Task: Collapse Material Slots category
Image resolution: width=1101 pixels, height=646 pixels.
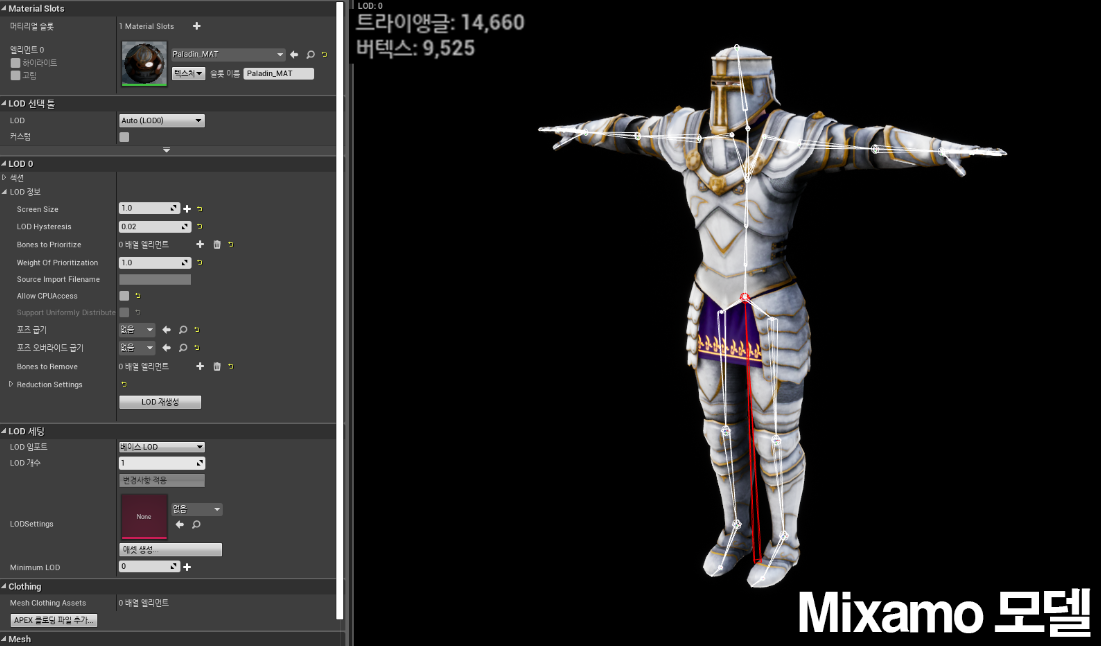Action: (4, 8)
